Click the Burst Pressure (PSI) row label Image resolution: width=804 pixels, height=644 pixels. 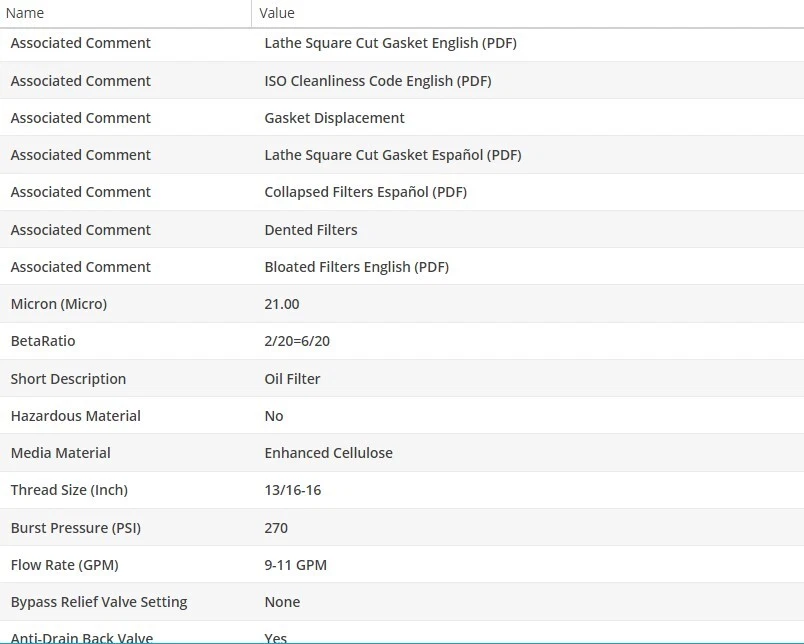[75, 528]
